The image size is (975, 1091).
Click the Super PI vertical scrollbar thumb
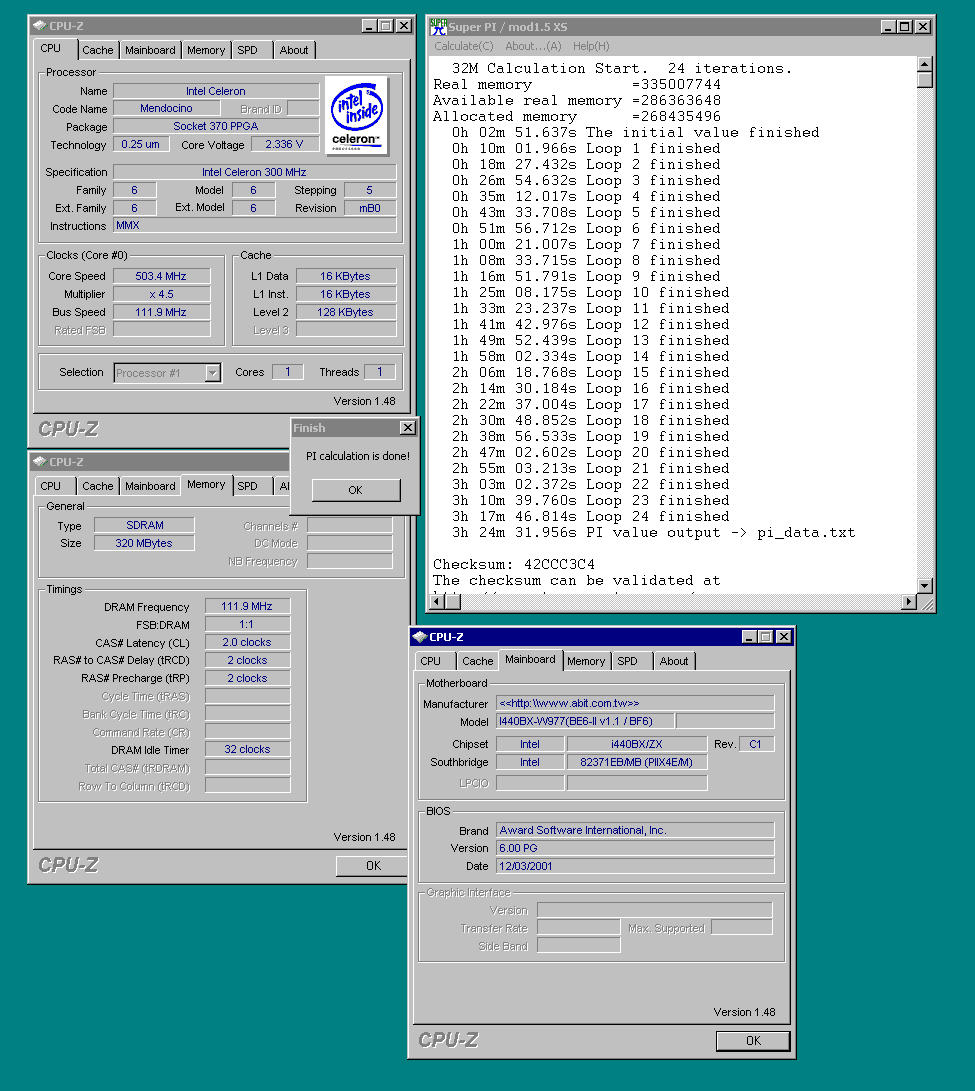(924, 80)
